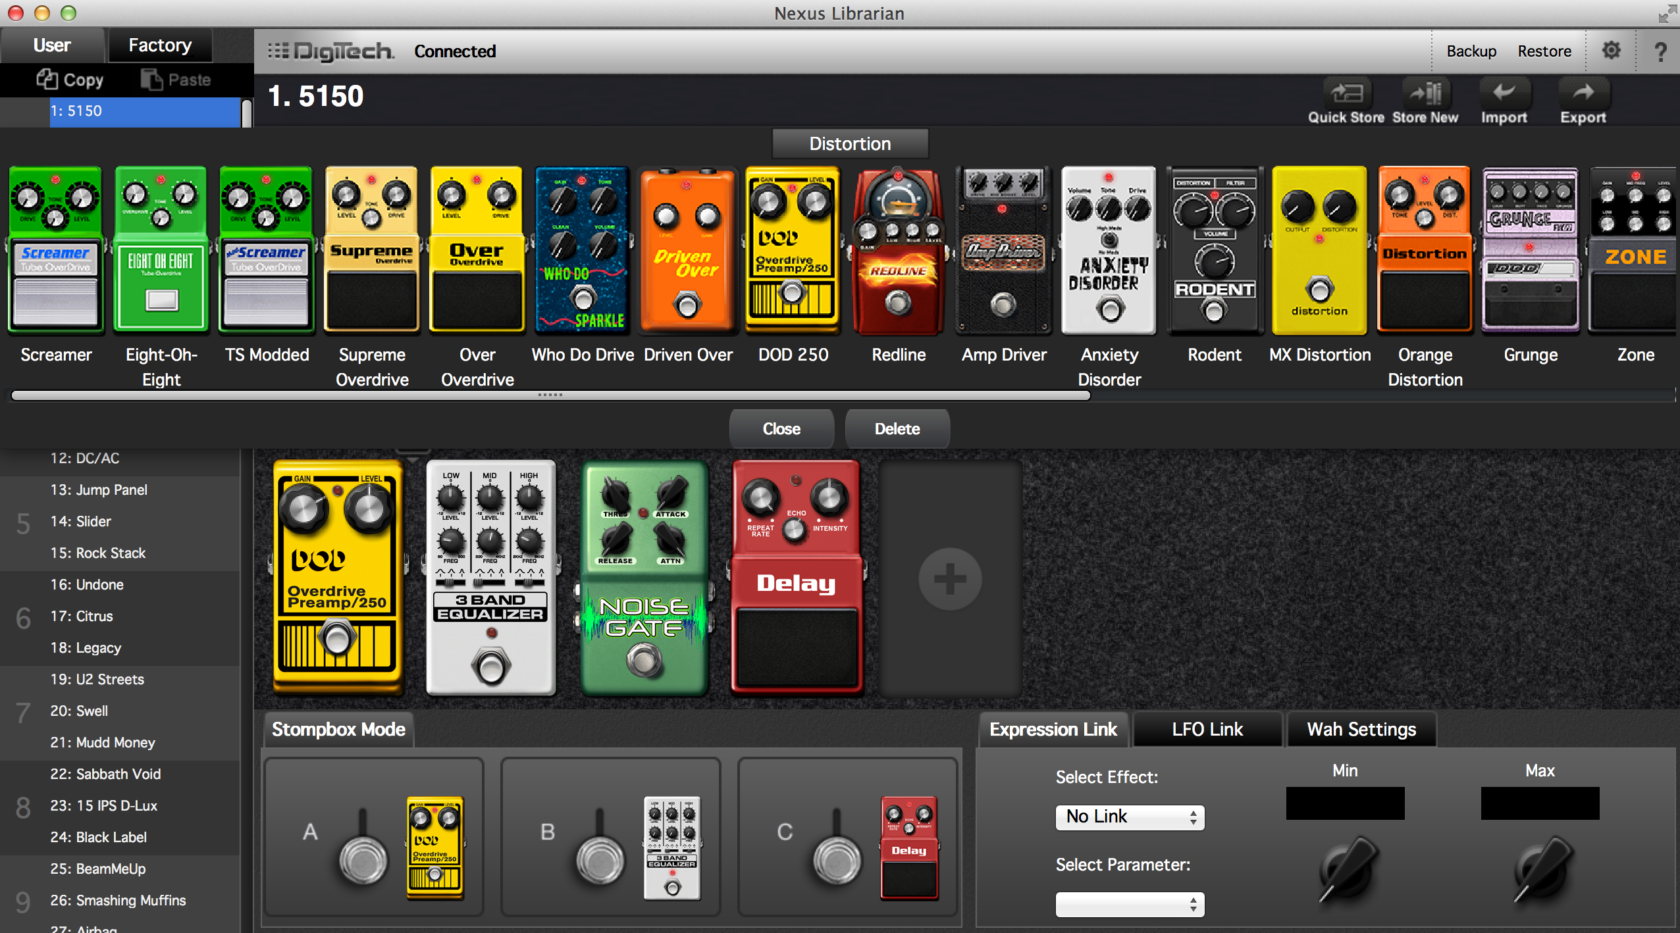Copy the selected preset
Viewport: 1680px width, 933px height.
[70, 79]
